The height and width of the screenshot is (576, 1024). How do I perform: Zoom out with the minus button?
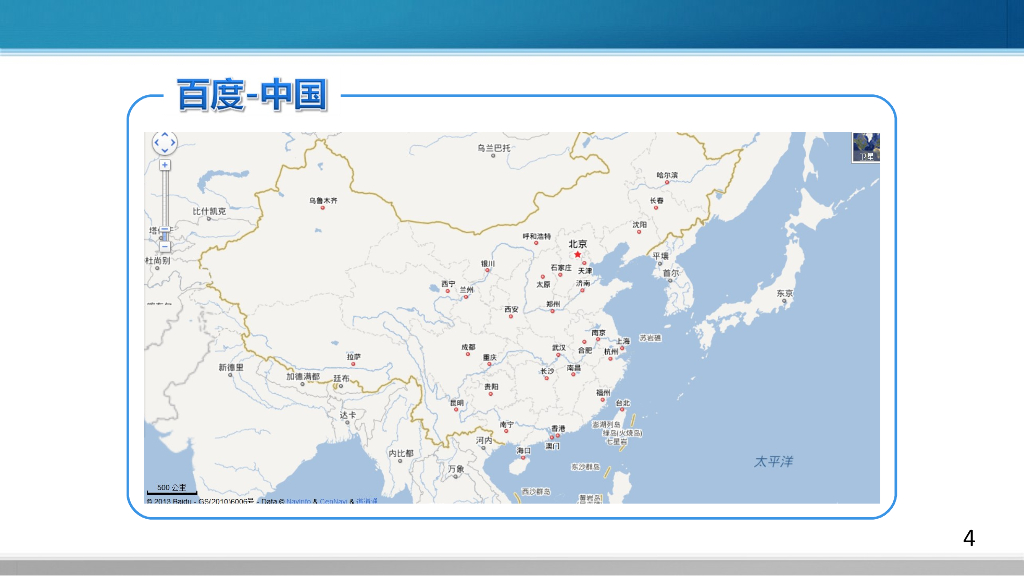pyautogui.click(x=165, y=247)
